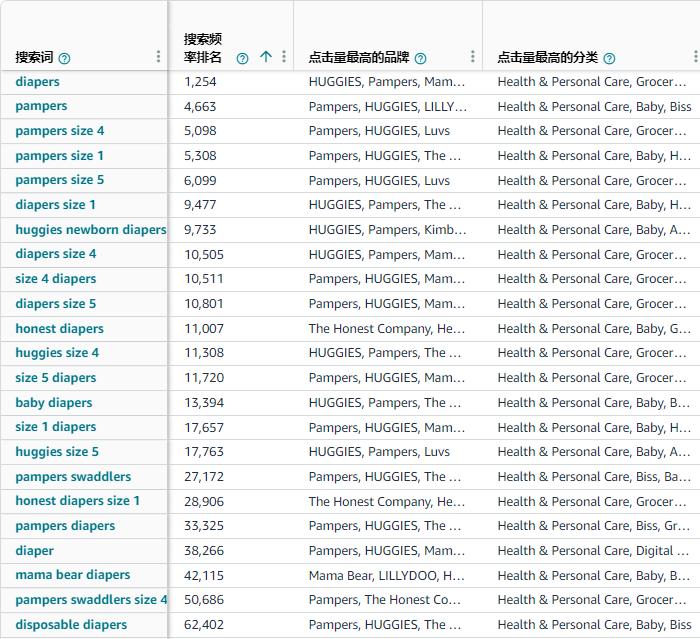
Task: Open the 'pampers swaddlers' link
Action: tap(73, 477)
